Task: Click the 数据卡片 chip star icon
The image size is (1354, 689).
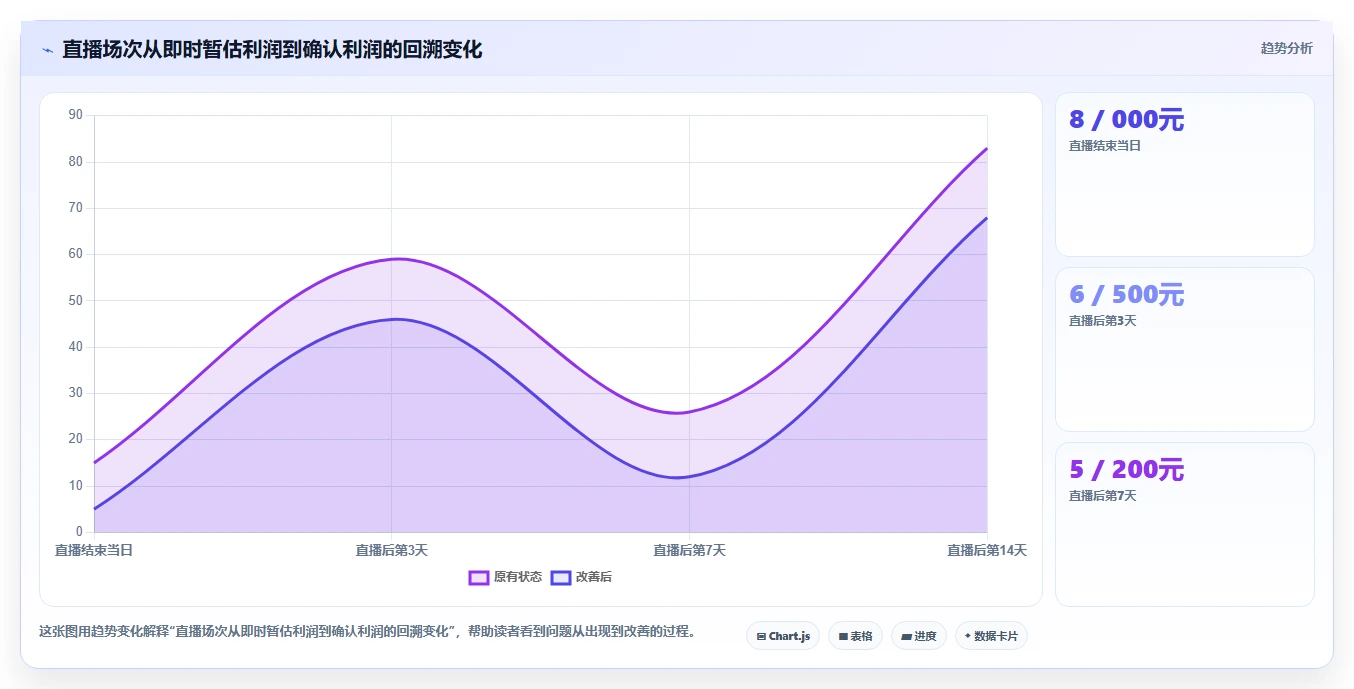Action: click(968, 636)
